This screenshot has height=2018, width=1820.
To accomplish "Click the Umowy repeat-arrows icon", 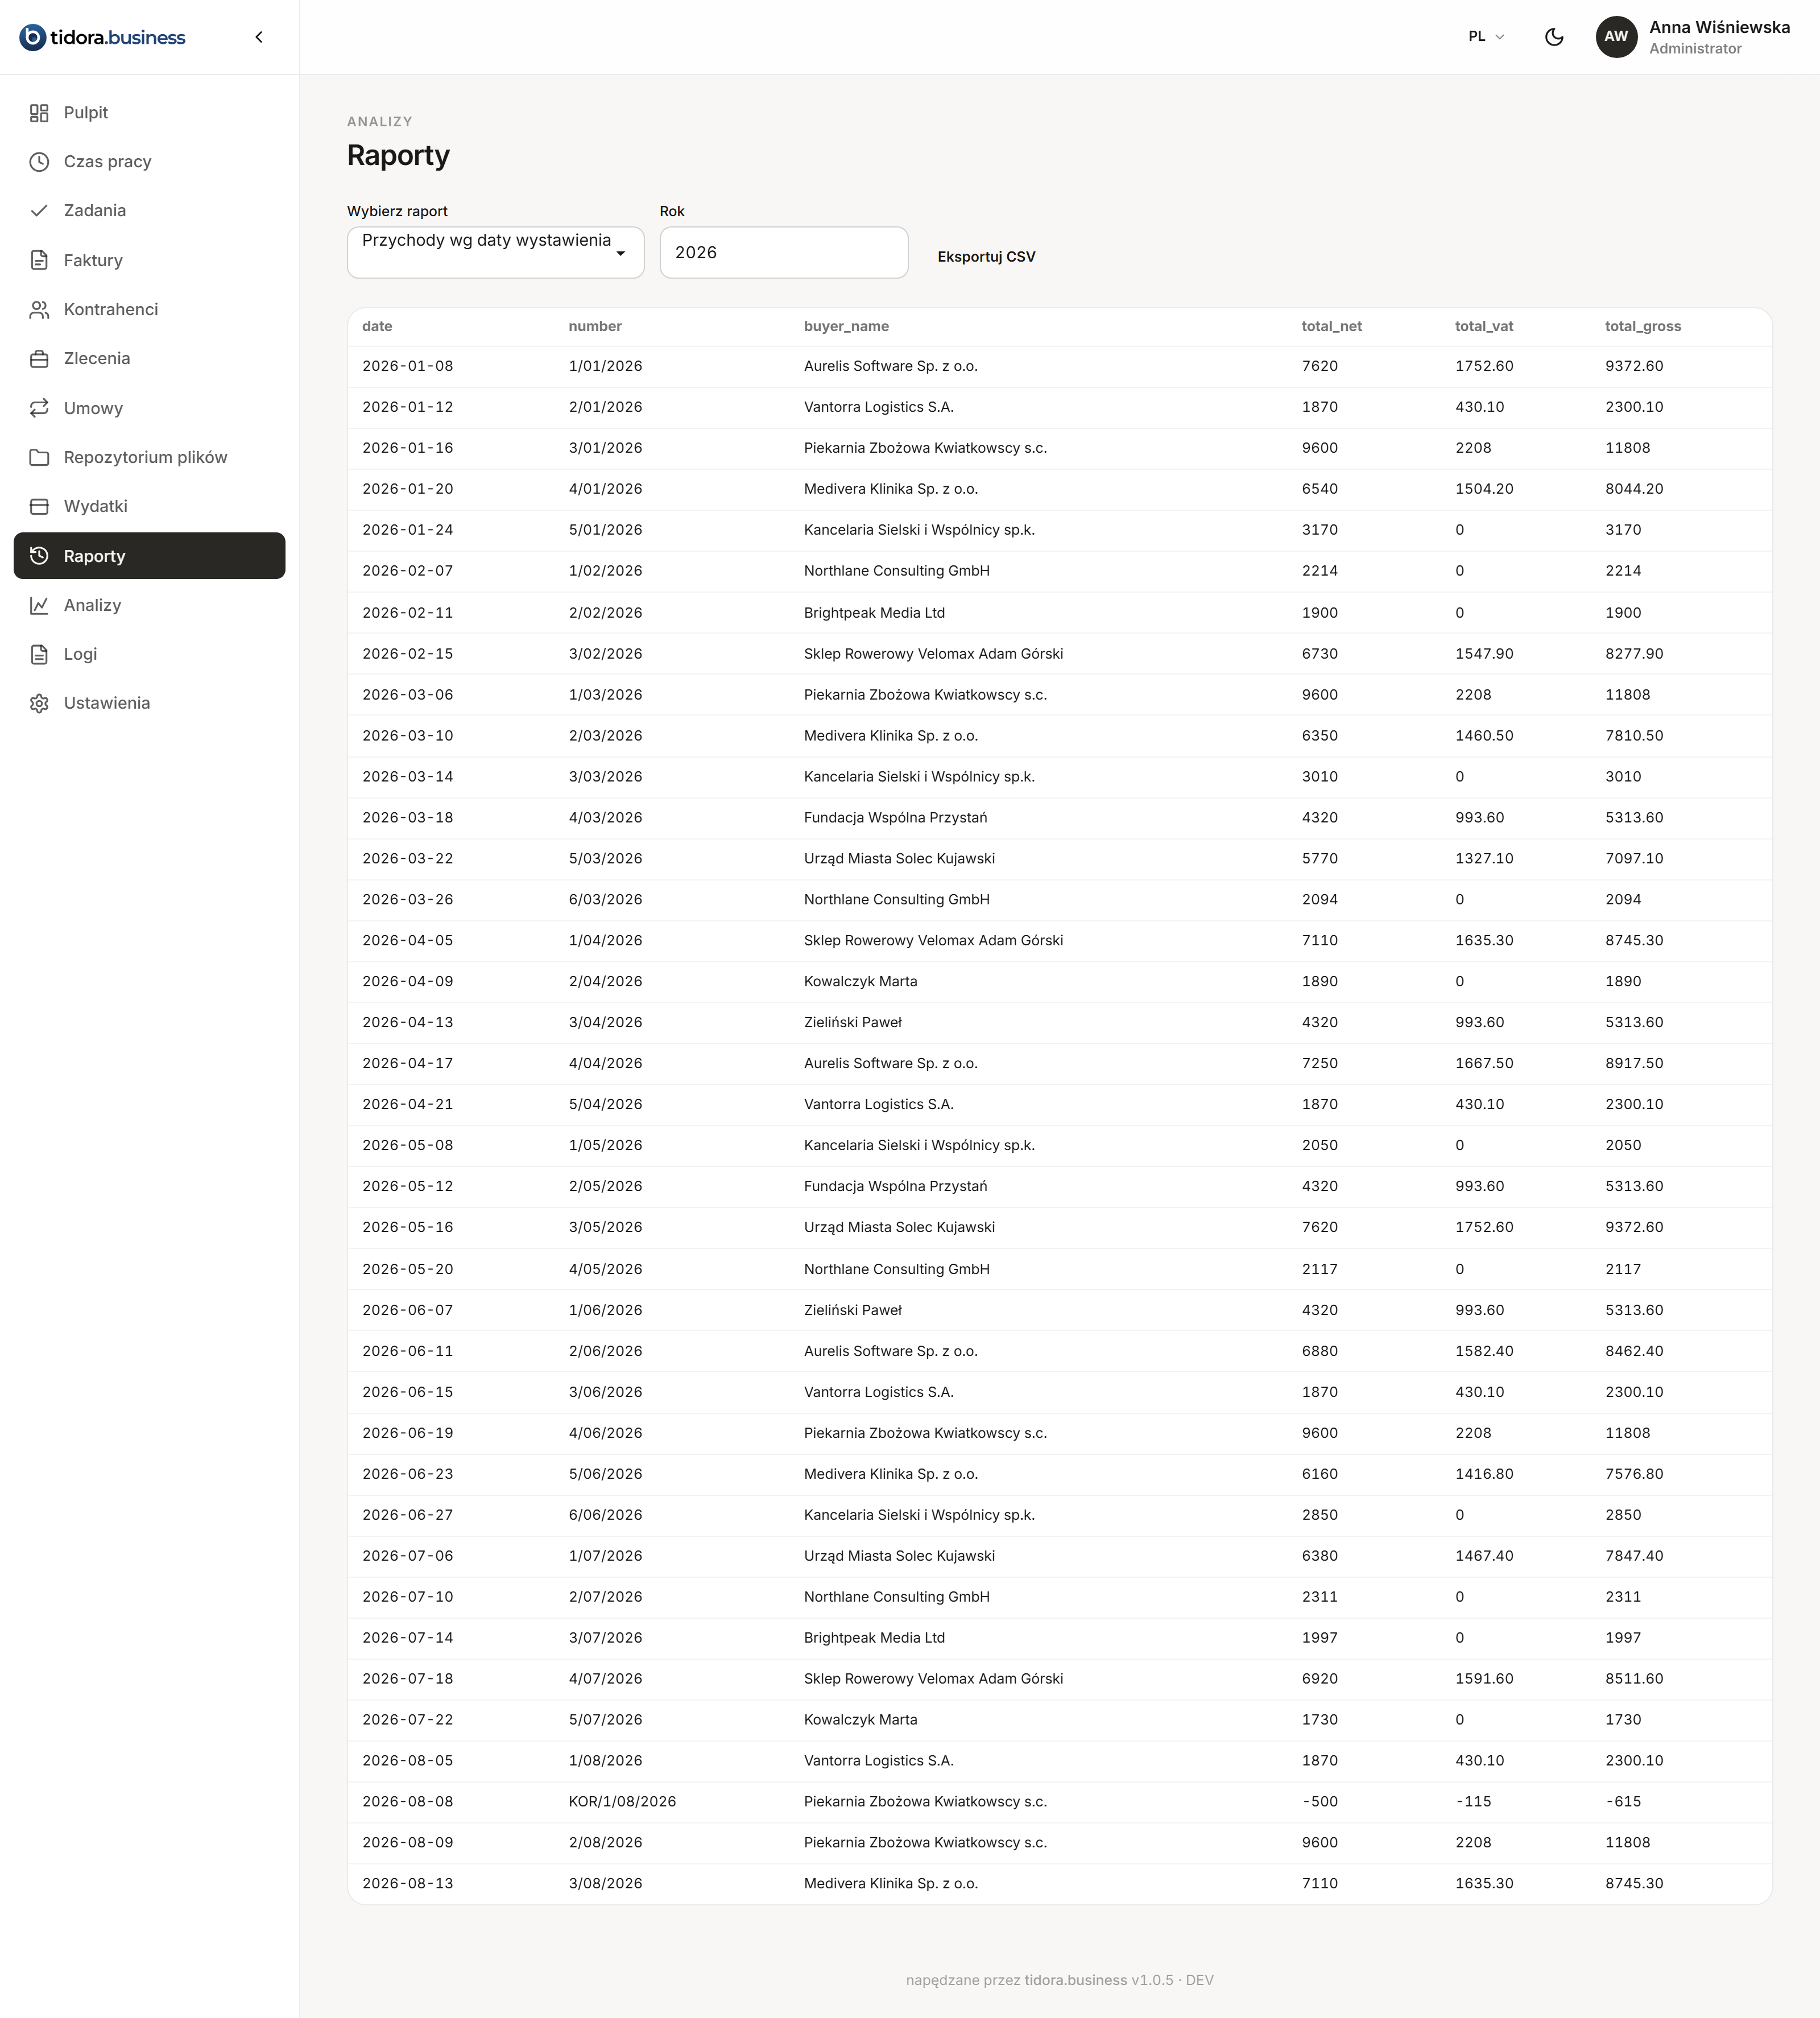I will coord(39,408).
